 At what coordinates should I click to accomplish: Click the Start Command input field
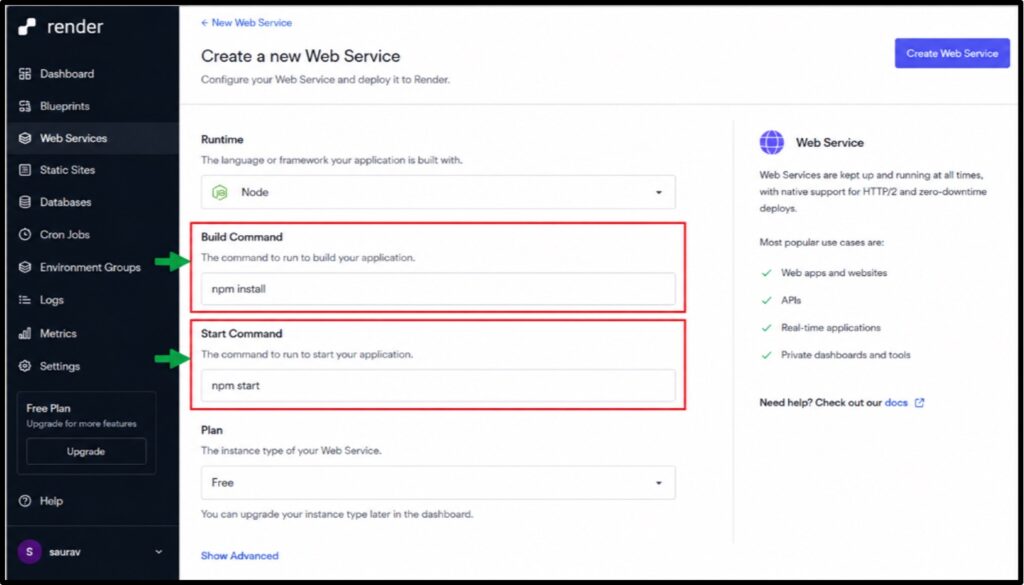438,385
